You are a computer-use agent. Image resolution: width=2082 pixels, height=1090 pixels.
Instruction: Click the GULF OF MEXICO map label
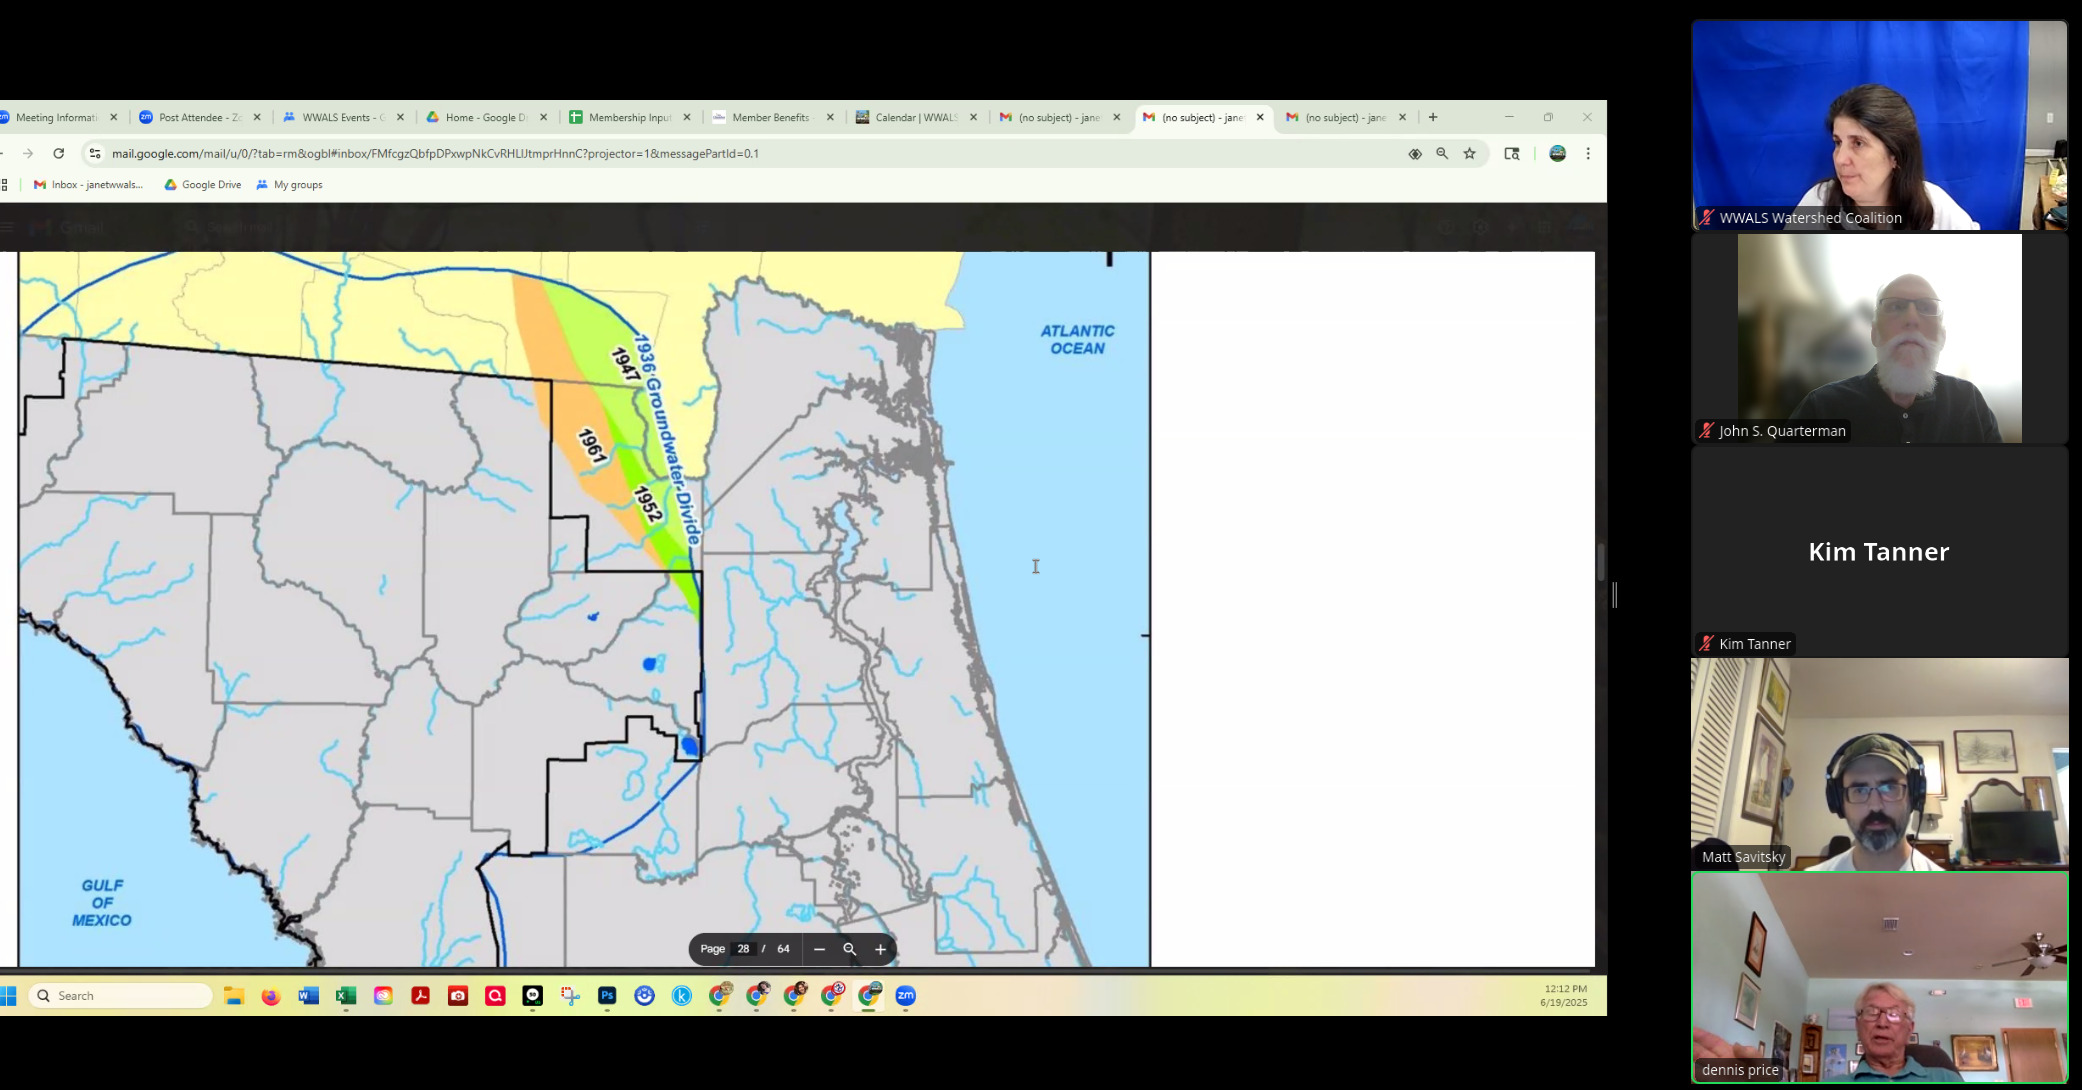[x=102, y=902]
